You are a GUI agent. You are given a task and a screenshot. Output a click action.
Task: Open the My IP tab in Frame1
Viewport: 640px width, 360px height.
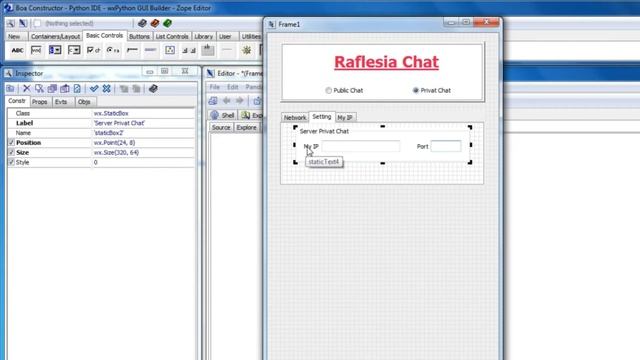pos(345,118)
